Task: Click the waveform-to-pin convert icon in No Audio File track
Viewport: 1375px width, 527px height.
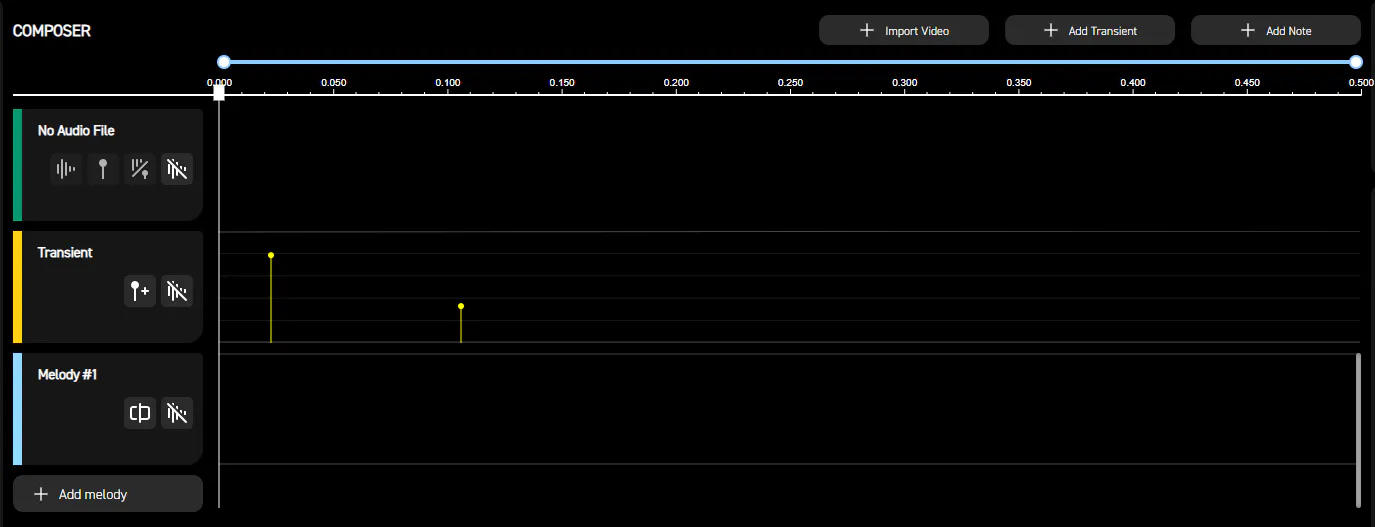Action: (x=140, y=169)
